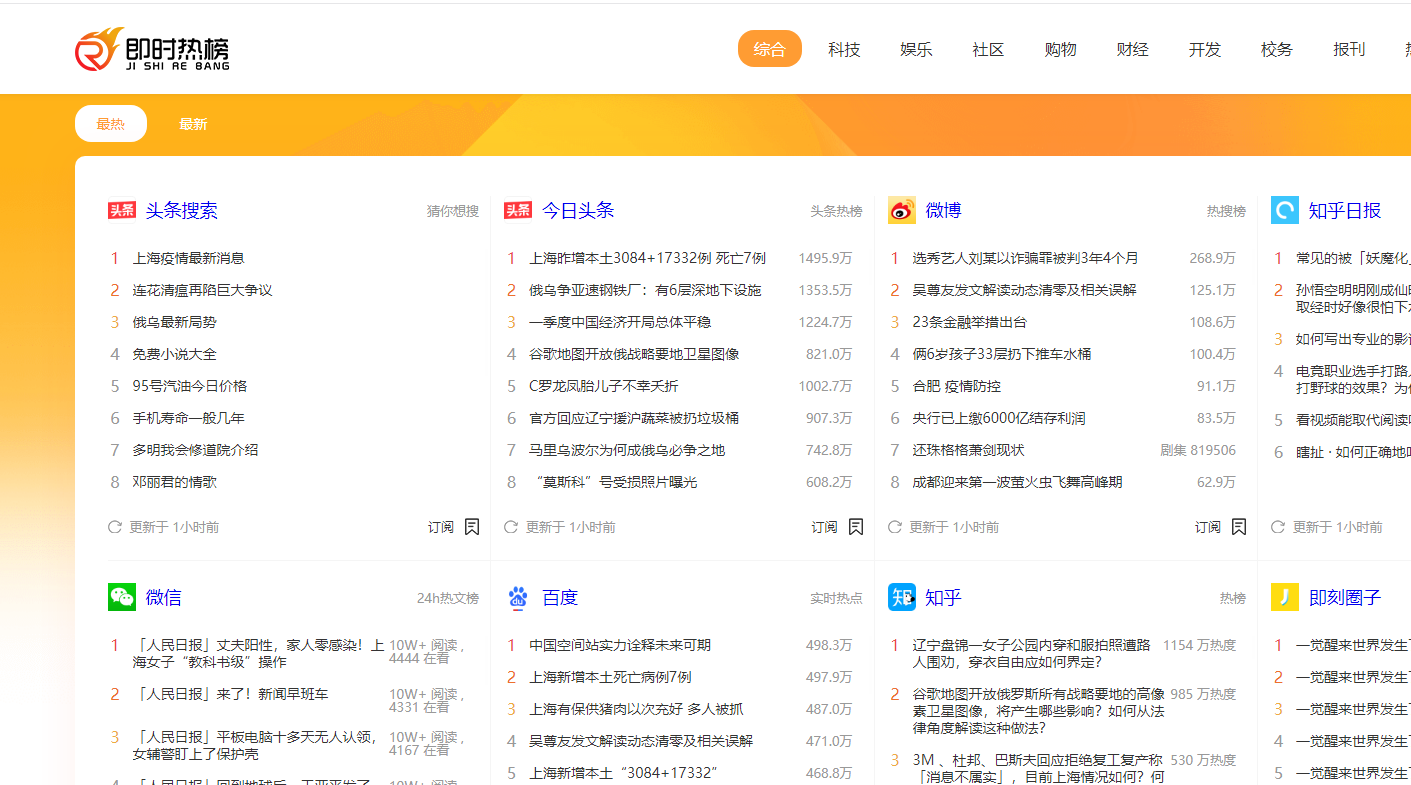The image size is (1411, 785).
Task: Open 免费小说大全 item
Action: click(175, 354)
